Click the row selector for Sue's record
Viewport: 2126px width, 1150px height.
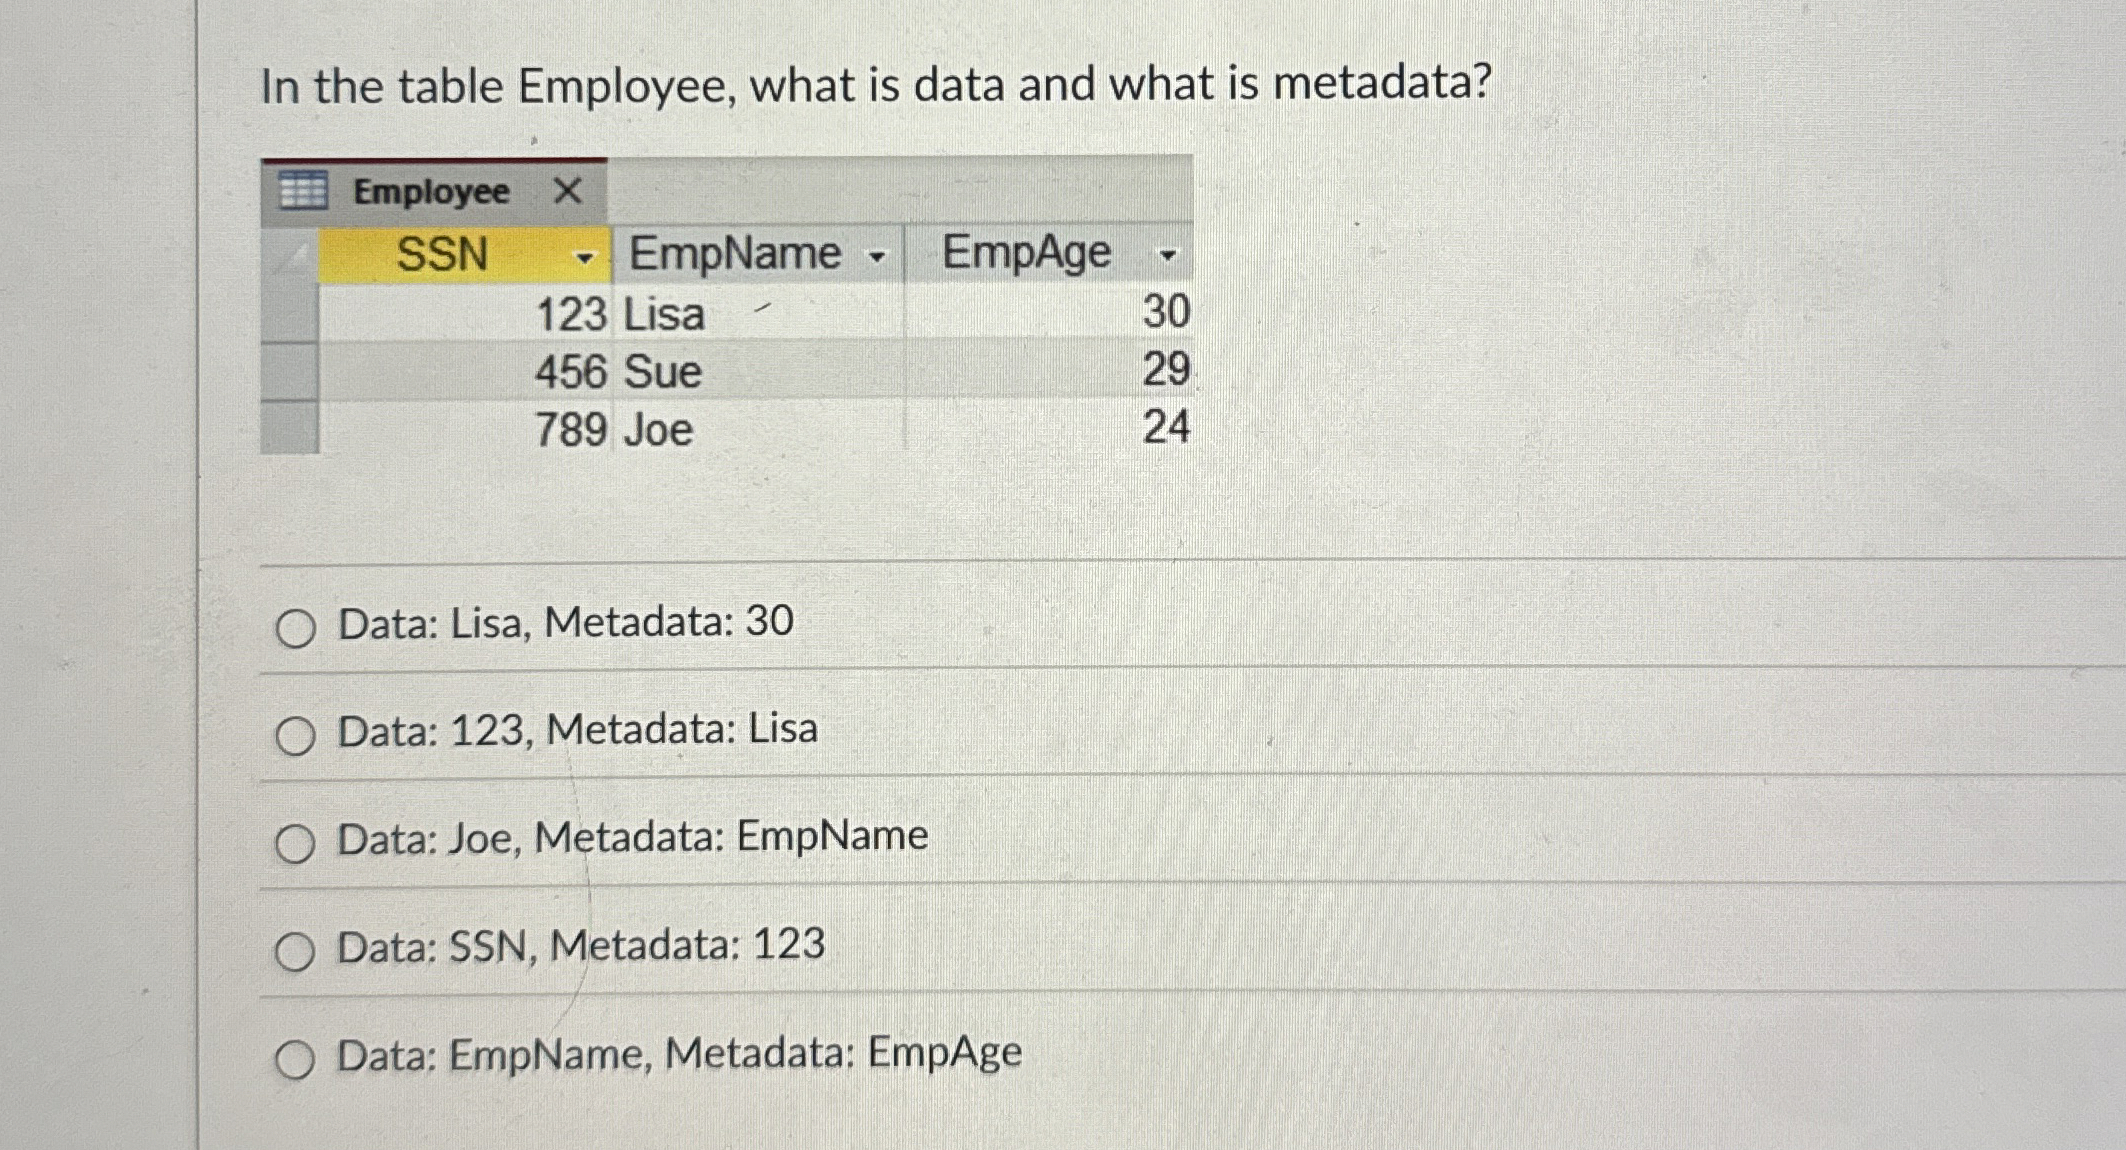click(x=288, y=372)
